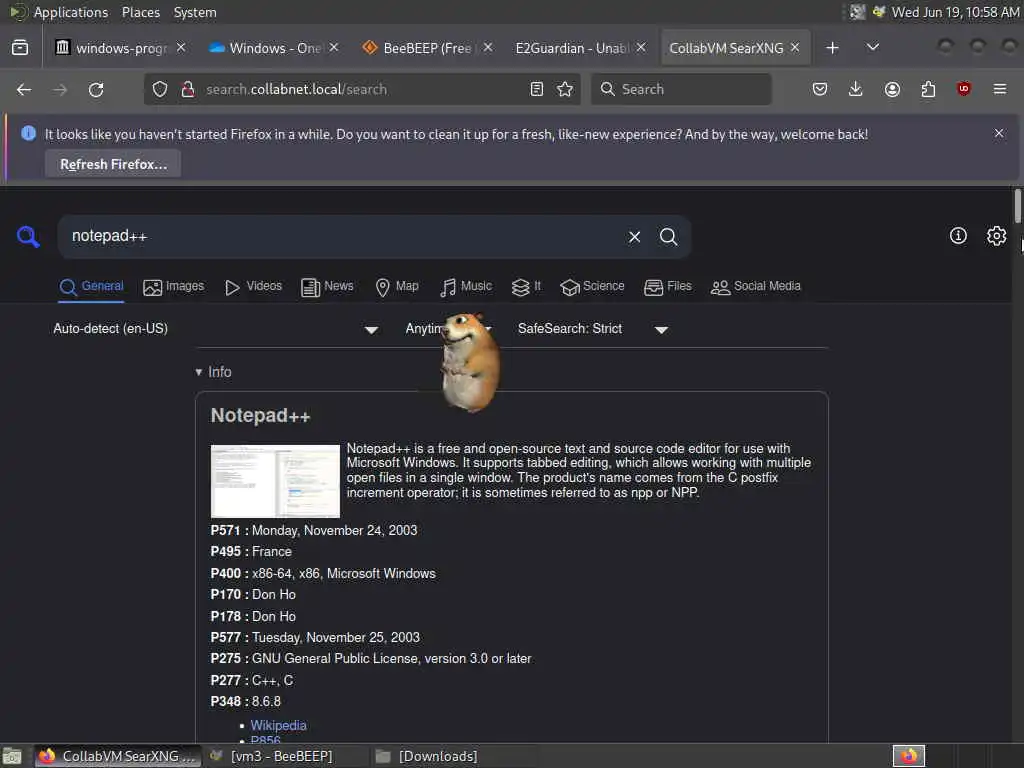This screenshot has height=768, width=1024.
Task: Click the Refresh Firefox button
Action: pyautogui.click(x=113, y=164)
